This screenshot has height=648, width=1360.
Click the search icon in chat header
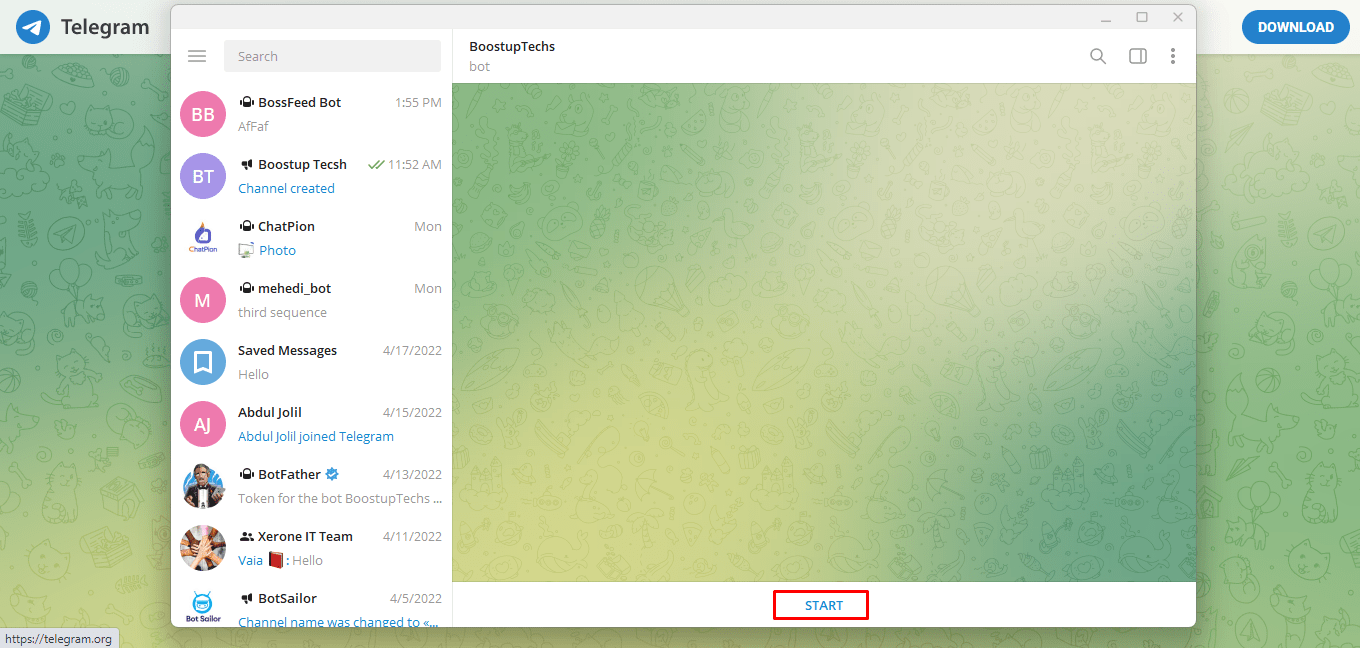click(1097, 57)
